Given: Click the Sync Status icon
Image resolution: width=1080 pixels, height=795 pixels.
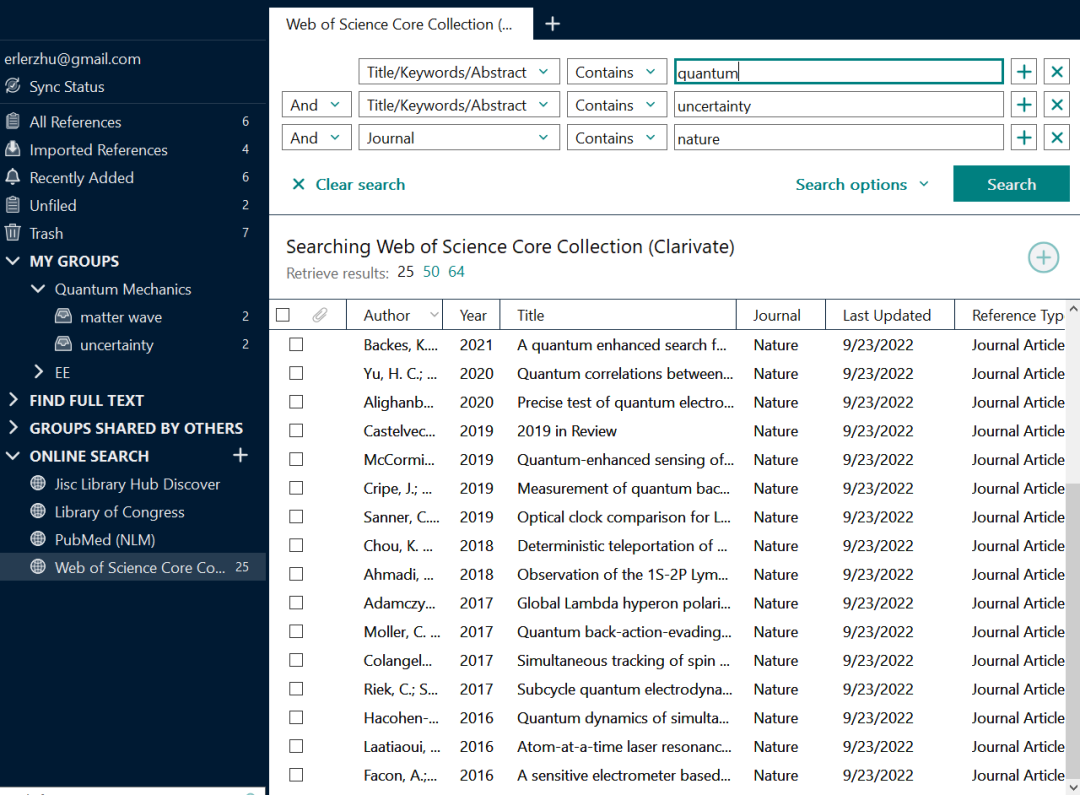Looking at the screenshot, I should [x=12, y=86].
